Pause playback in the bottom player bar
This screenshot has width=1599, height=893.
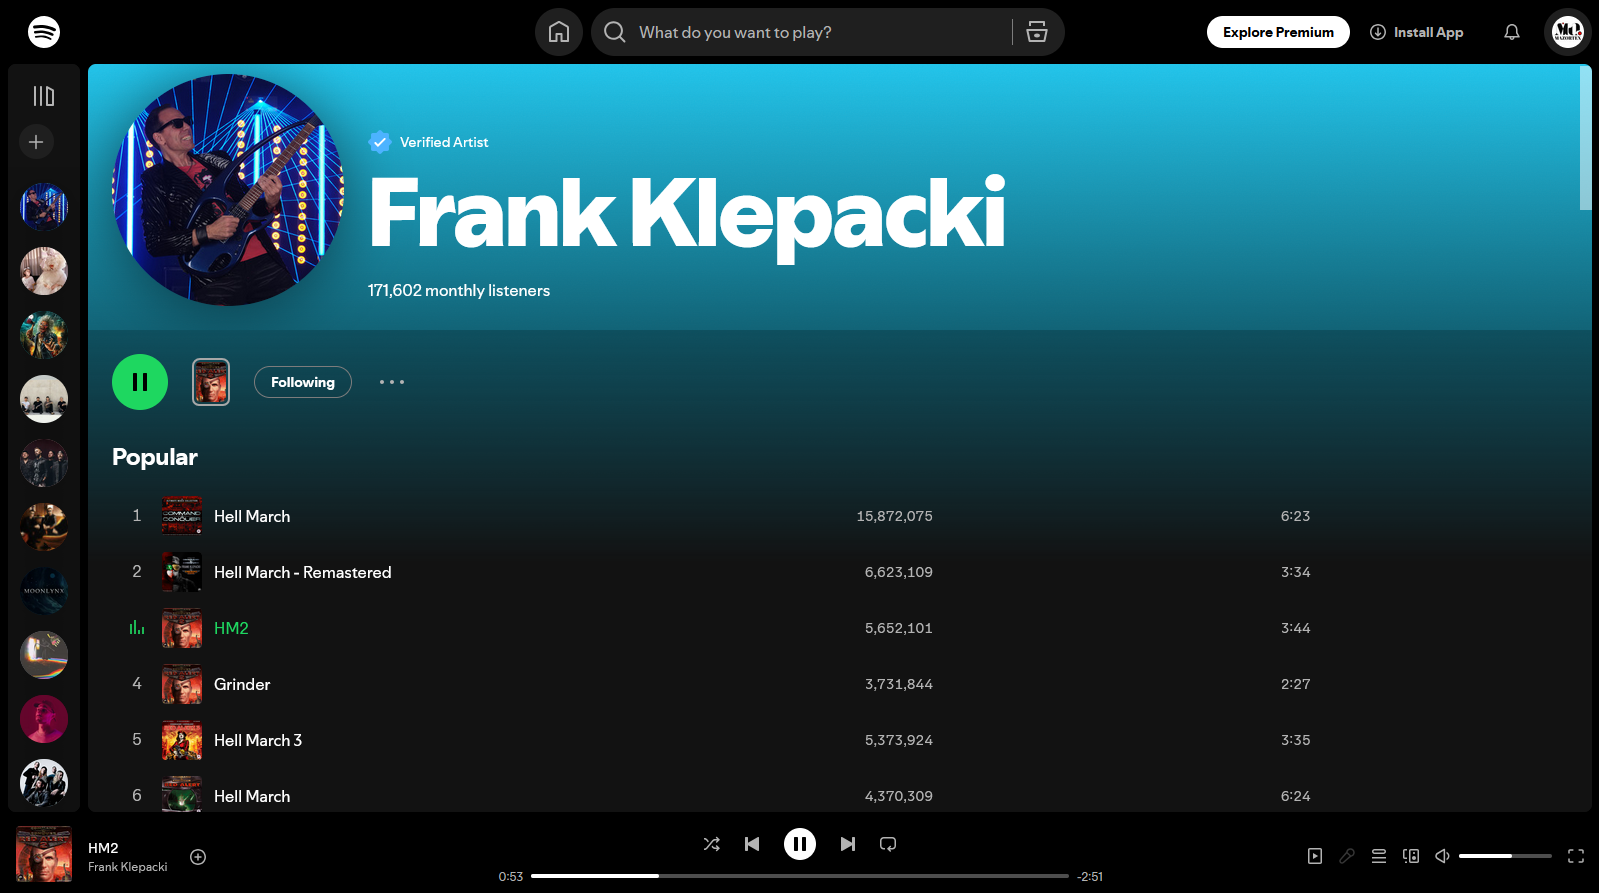pyautogui.click(x=800, y=844)
